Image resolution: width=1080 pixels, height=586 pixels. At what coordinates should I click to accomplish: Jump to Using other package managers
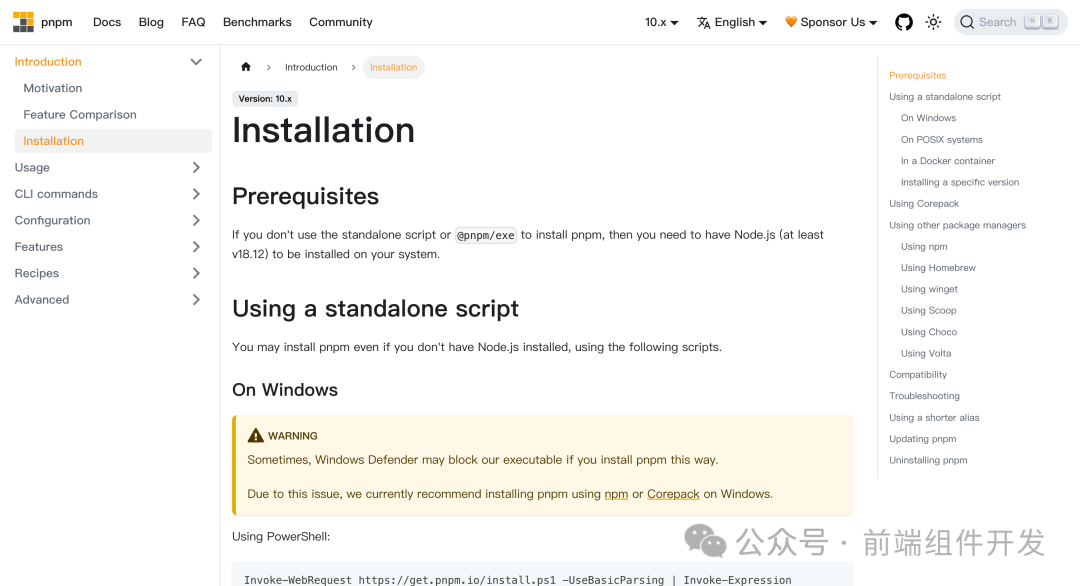[957, 224]
